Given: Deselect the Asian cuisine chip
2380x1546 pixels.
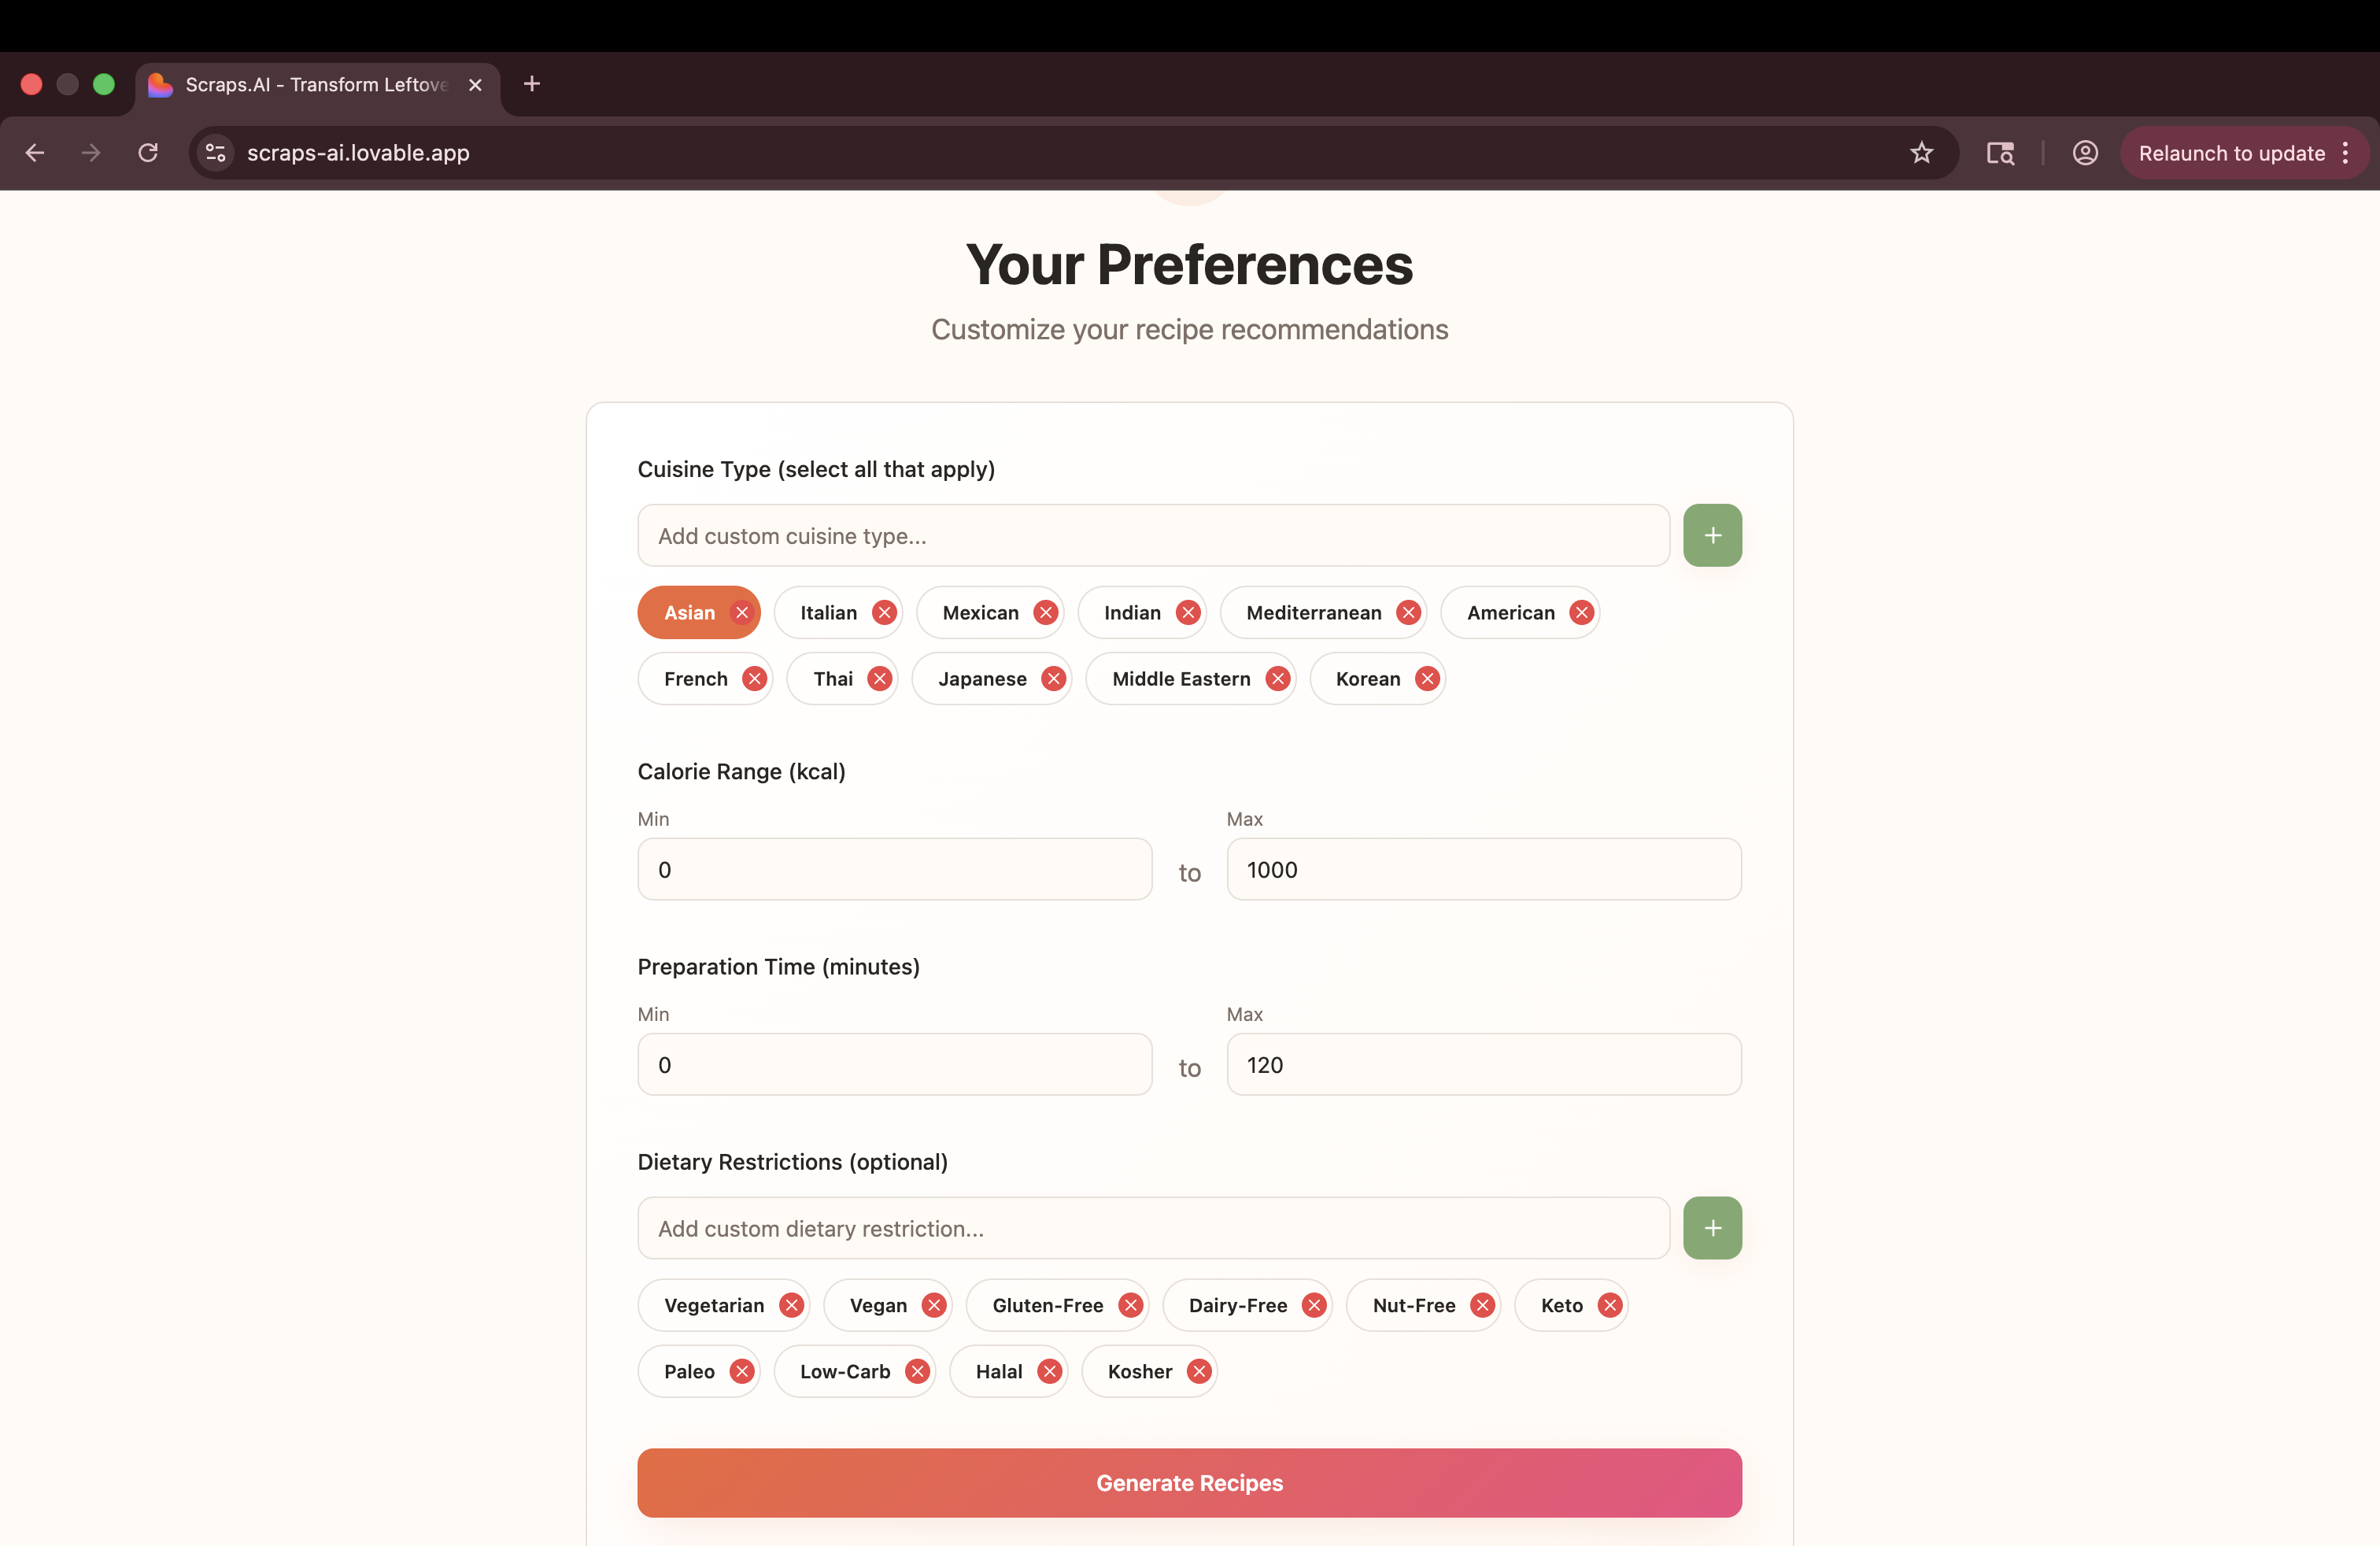Looking at the screenshot, I should click(689, 613).
